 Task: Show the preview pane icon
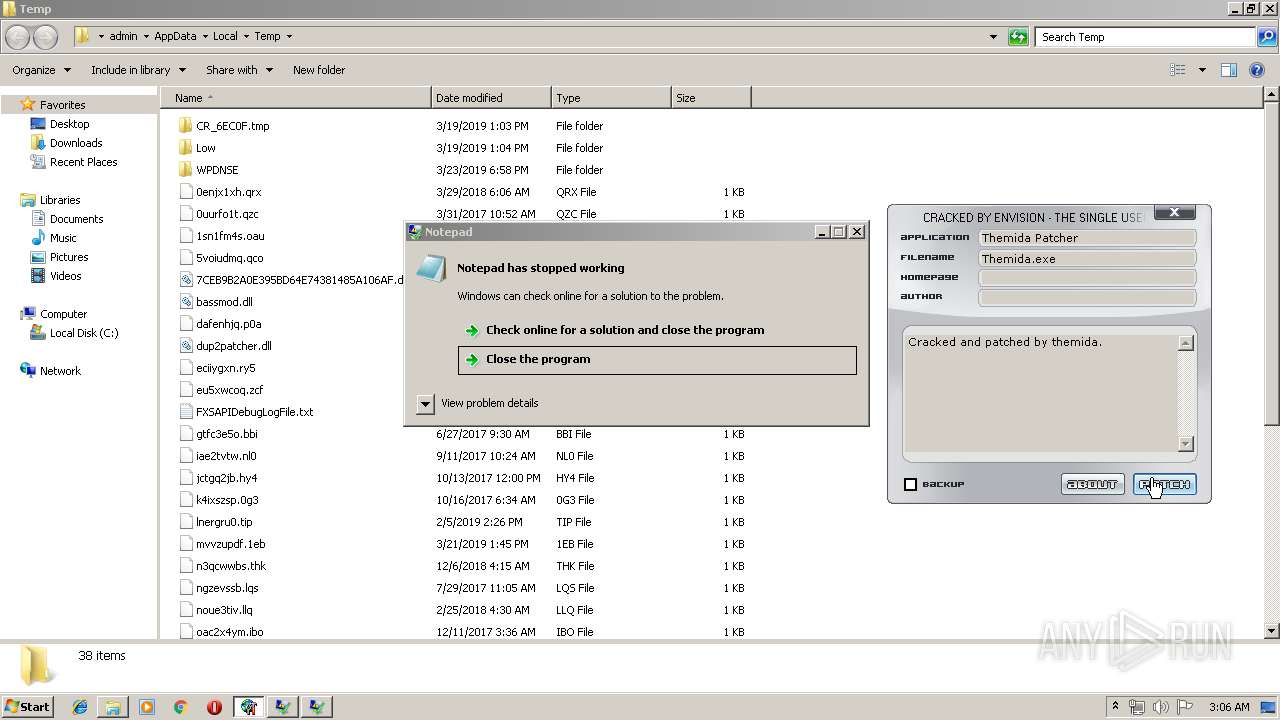click(1229, 70)
